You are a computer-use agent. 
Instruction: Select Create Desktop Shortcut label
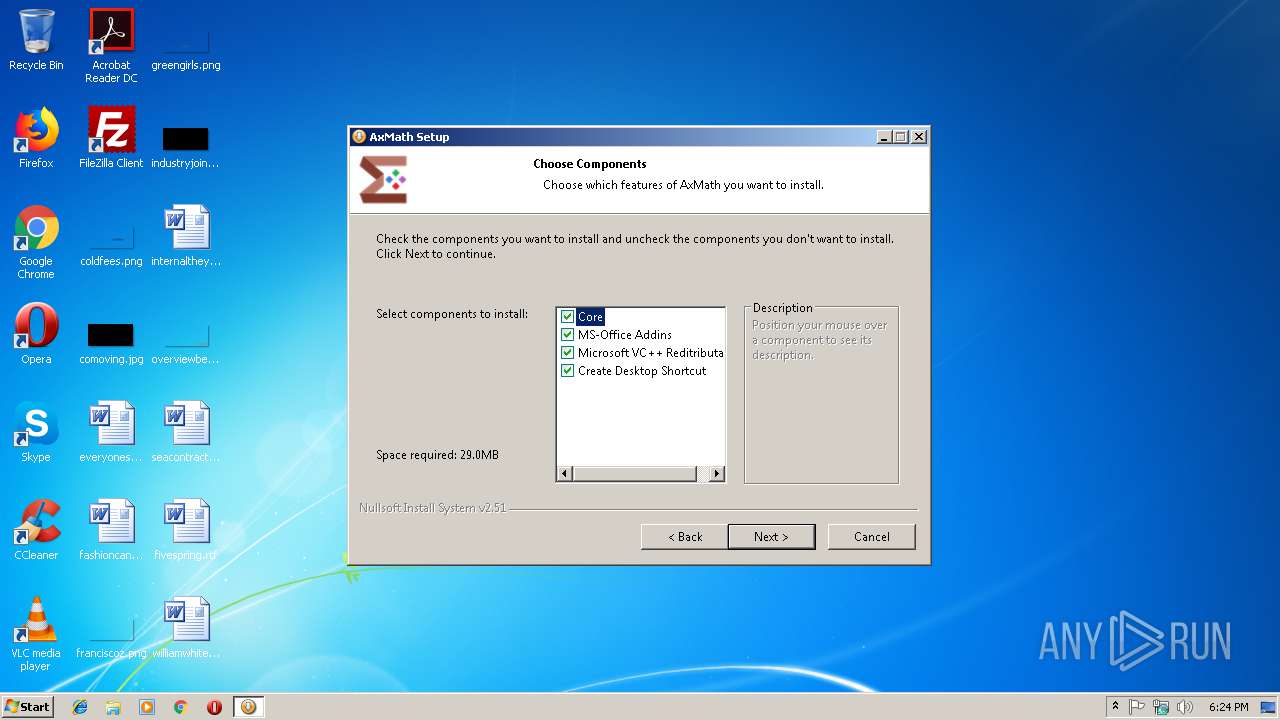point(642,371)
